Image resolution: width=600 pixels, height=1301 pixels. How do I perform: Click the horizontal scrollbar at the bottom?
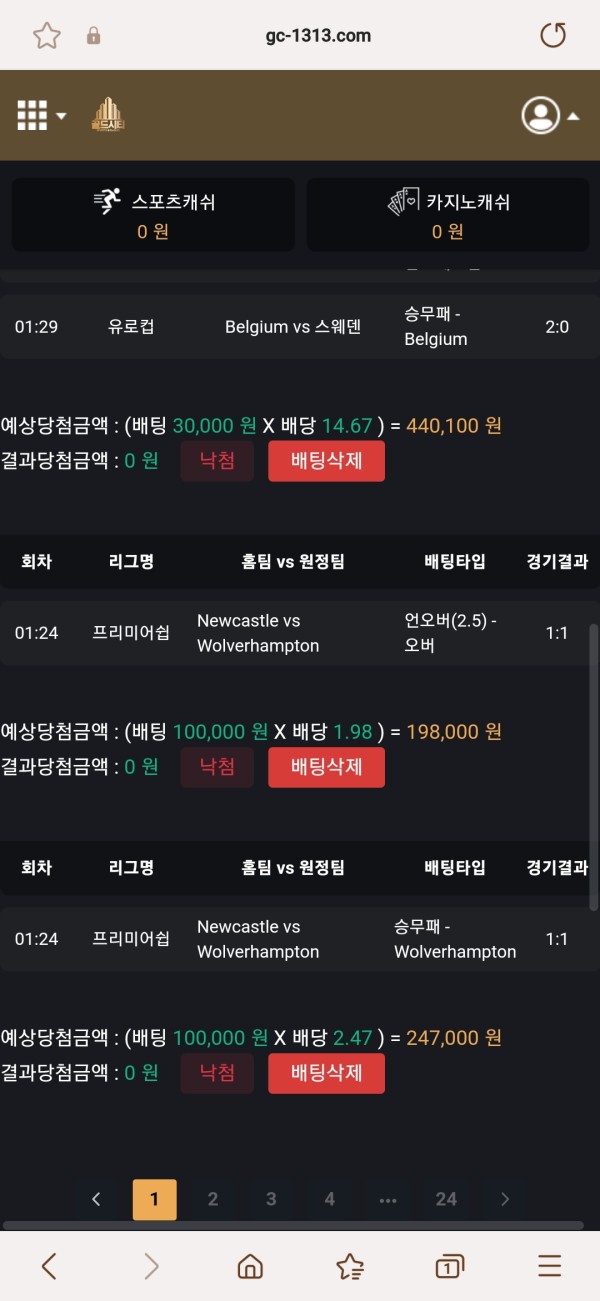click(293, 1225)
